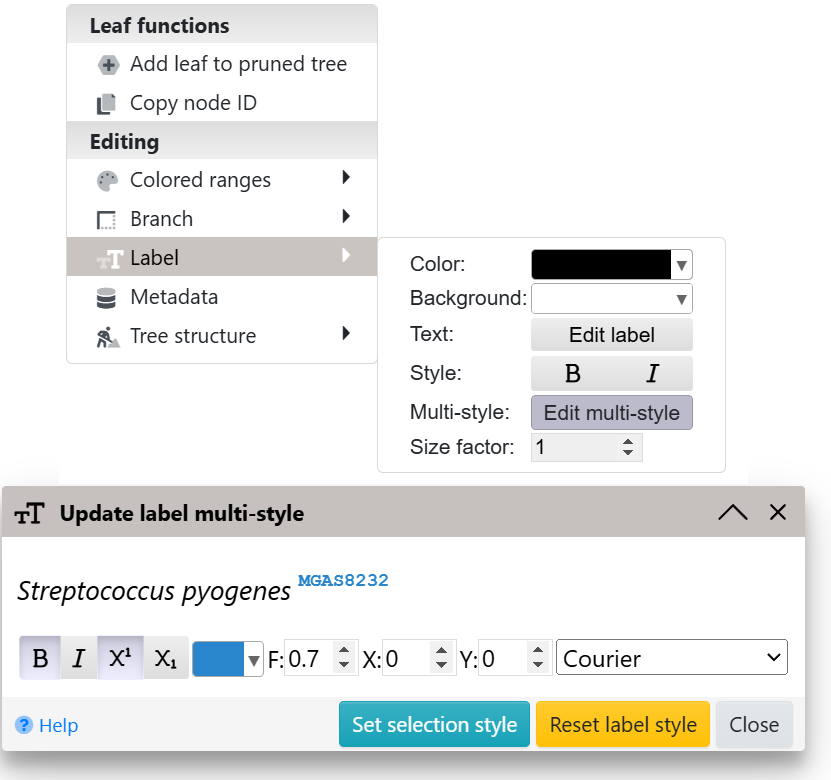Open the label Background color dropdown
Viewport: 831px width, 780px height.
click(611, 298)
